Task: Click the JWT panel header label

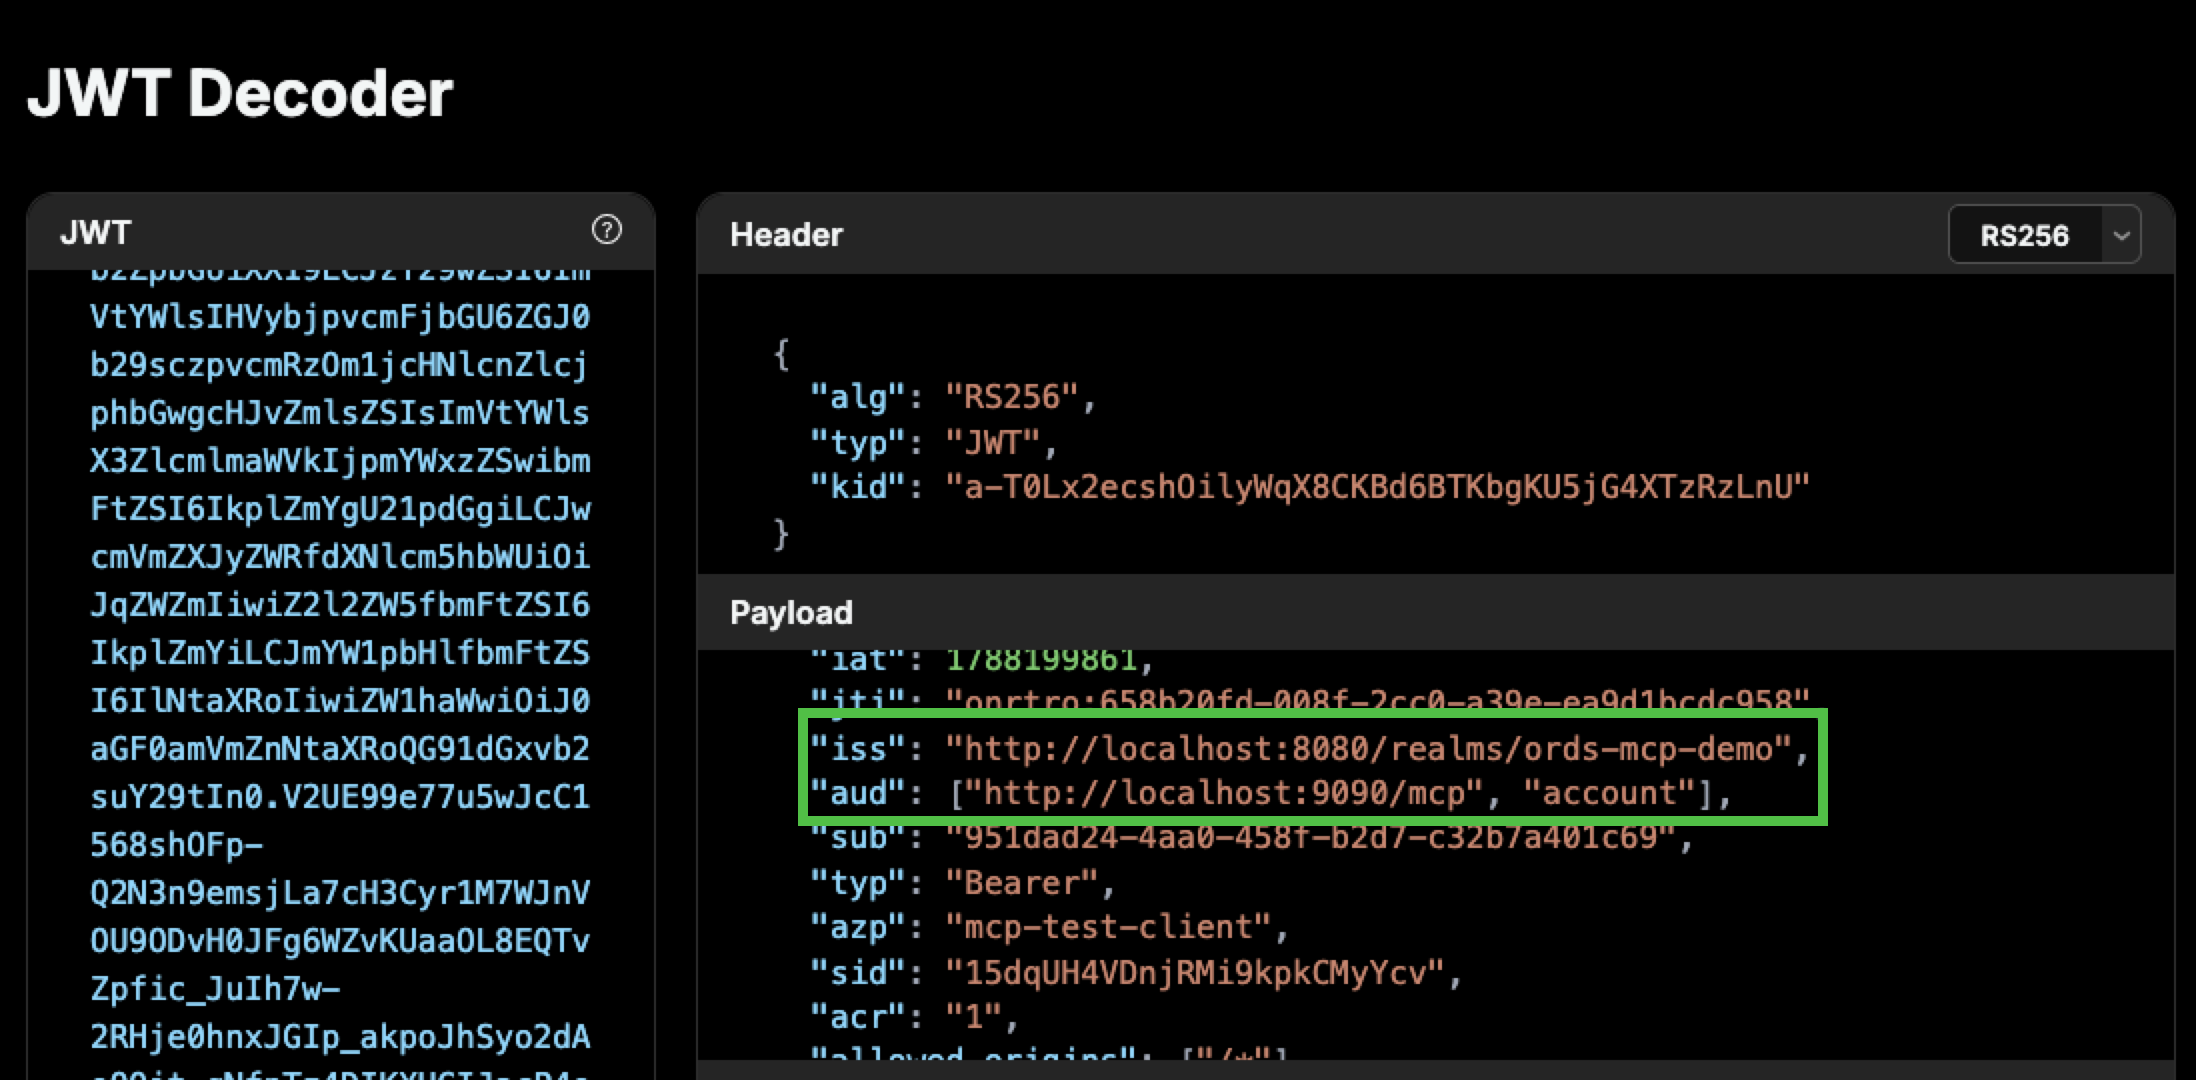Action: pos(95,232)
